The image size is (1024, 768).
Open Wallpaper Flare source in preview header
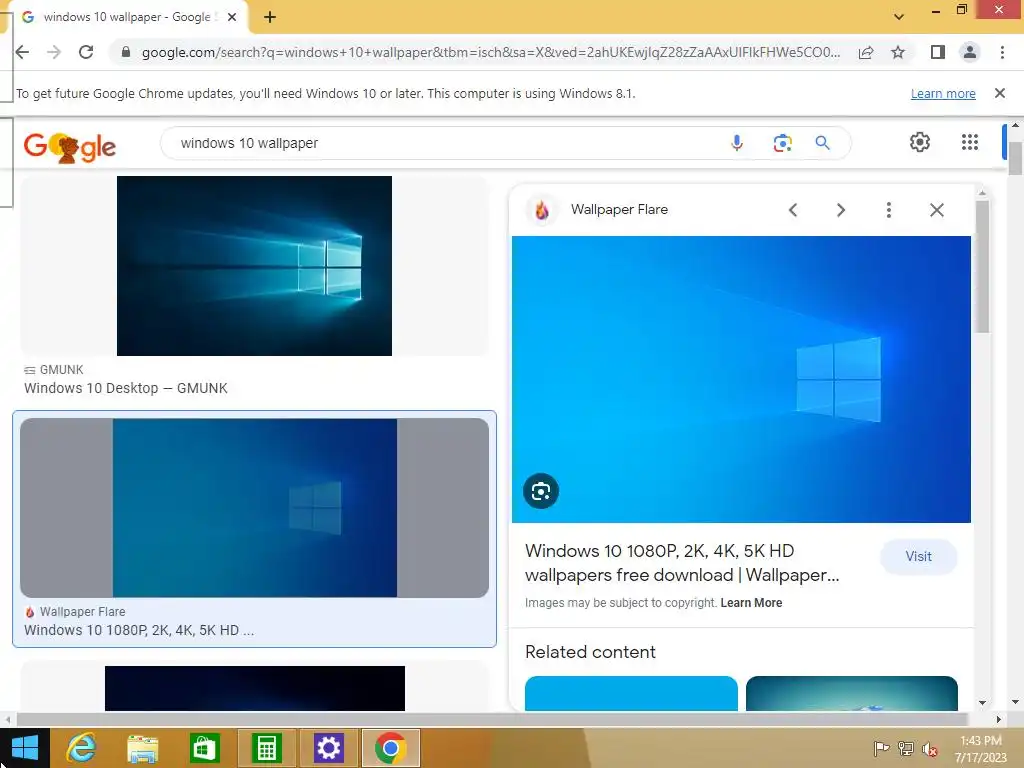pos(619,209)
